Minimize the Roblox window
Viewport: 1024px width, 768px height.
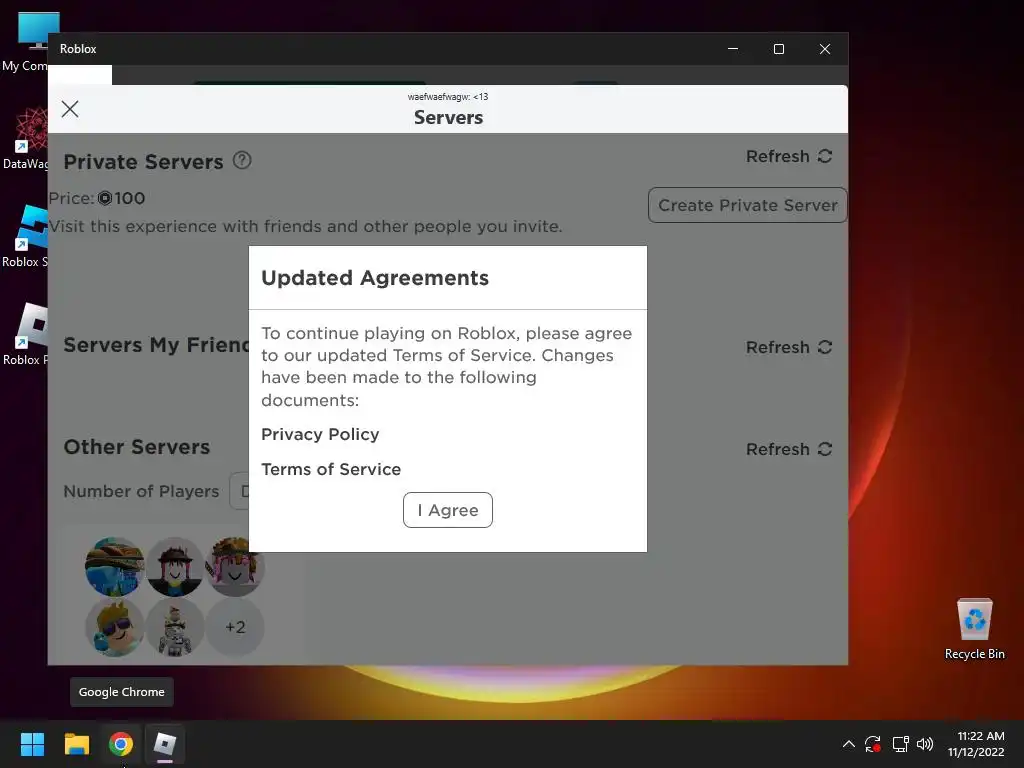tap(733, 49)
